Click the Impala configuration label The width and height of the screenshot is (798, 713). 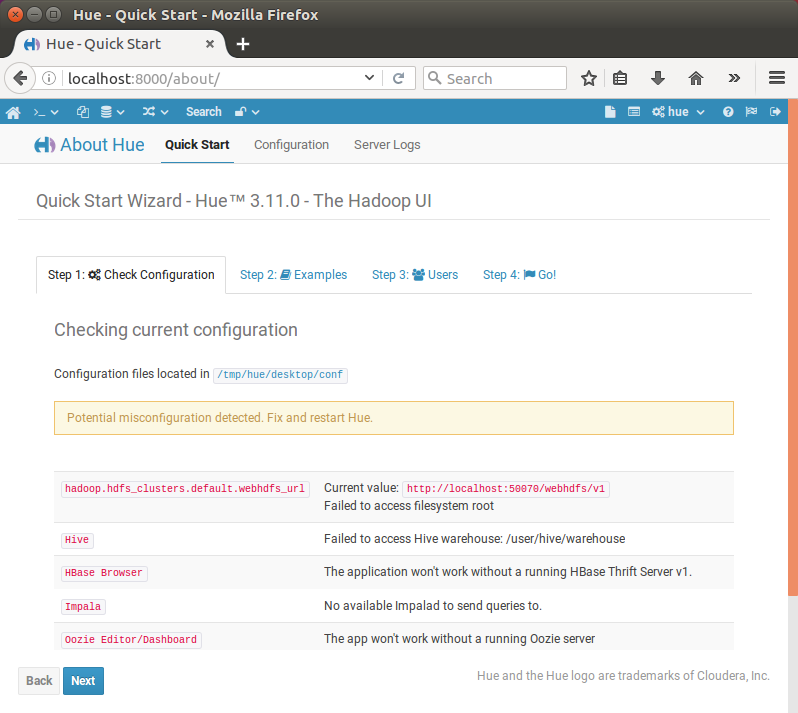click(x=83, y=607)
